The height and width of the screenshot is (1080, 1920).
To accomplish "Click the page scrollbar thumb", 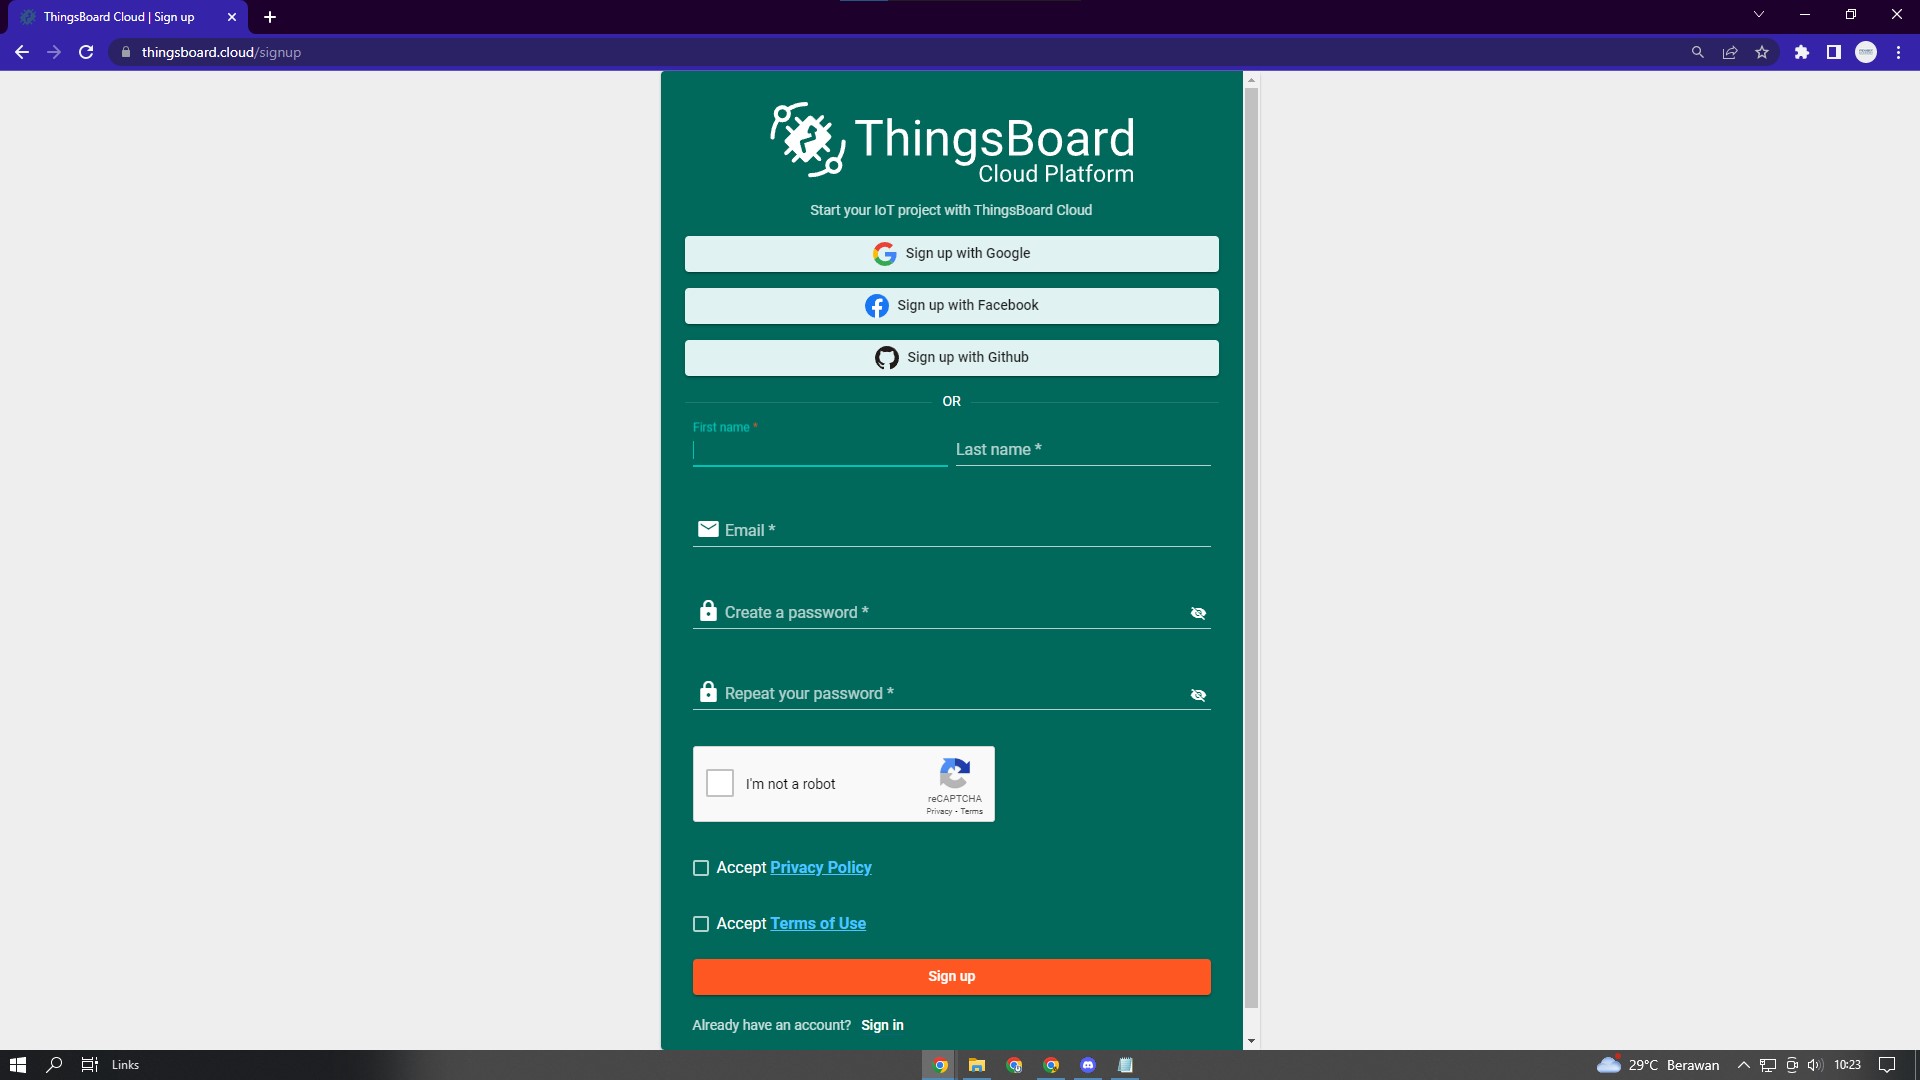I will [1251, 548].
